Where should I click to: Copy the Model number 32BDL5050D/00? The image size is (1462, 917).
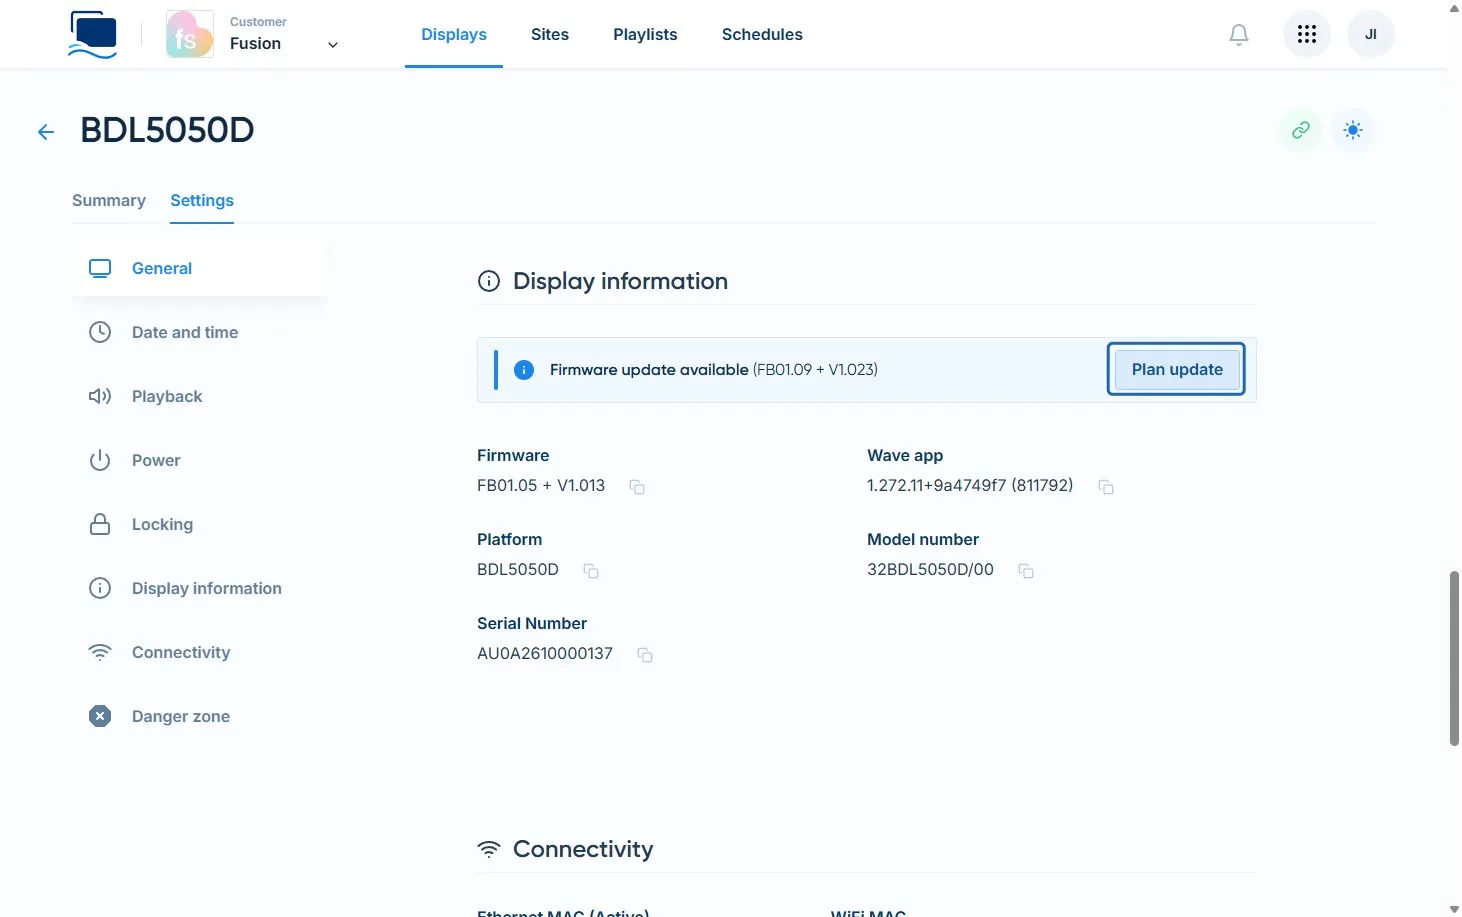(x=1026, y=571)
